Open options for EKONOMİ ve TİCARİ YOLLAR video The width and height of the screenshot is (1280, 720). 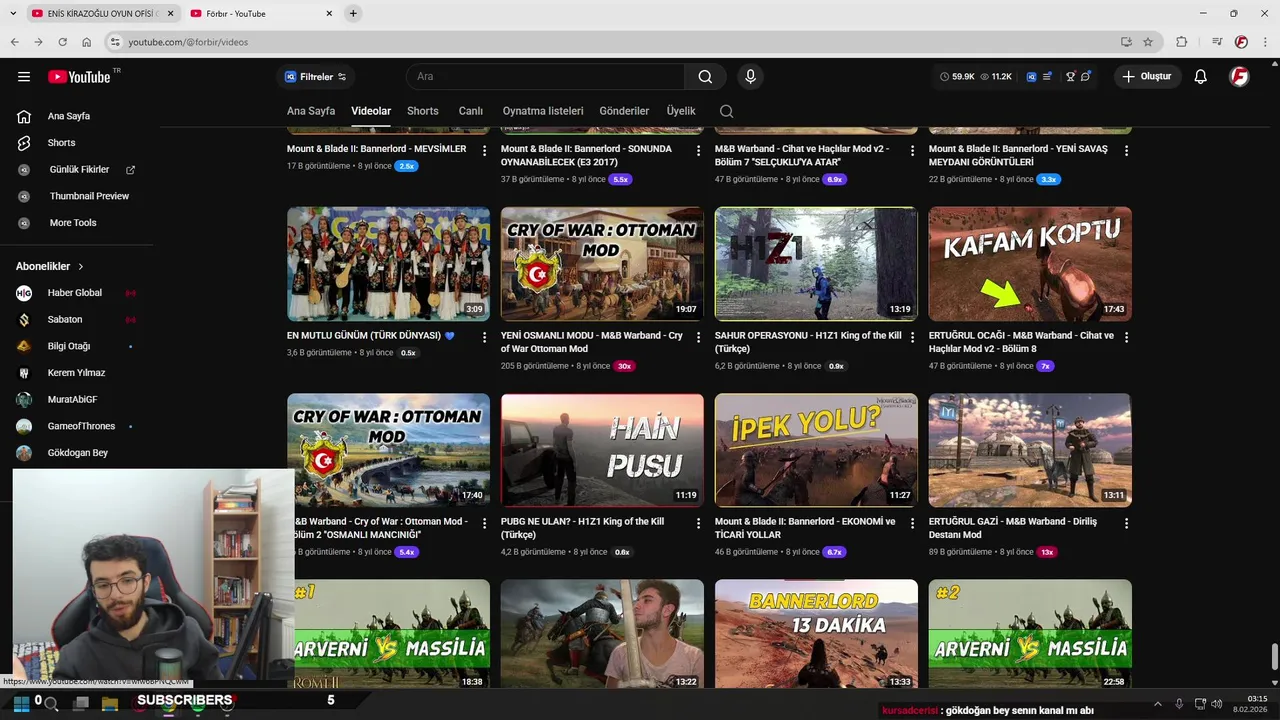(x=912, y=524)
